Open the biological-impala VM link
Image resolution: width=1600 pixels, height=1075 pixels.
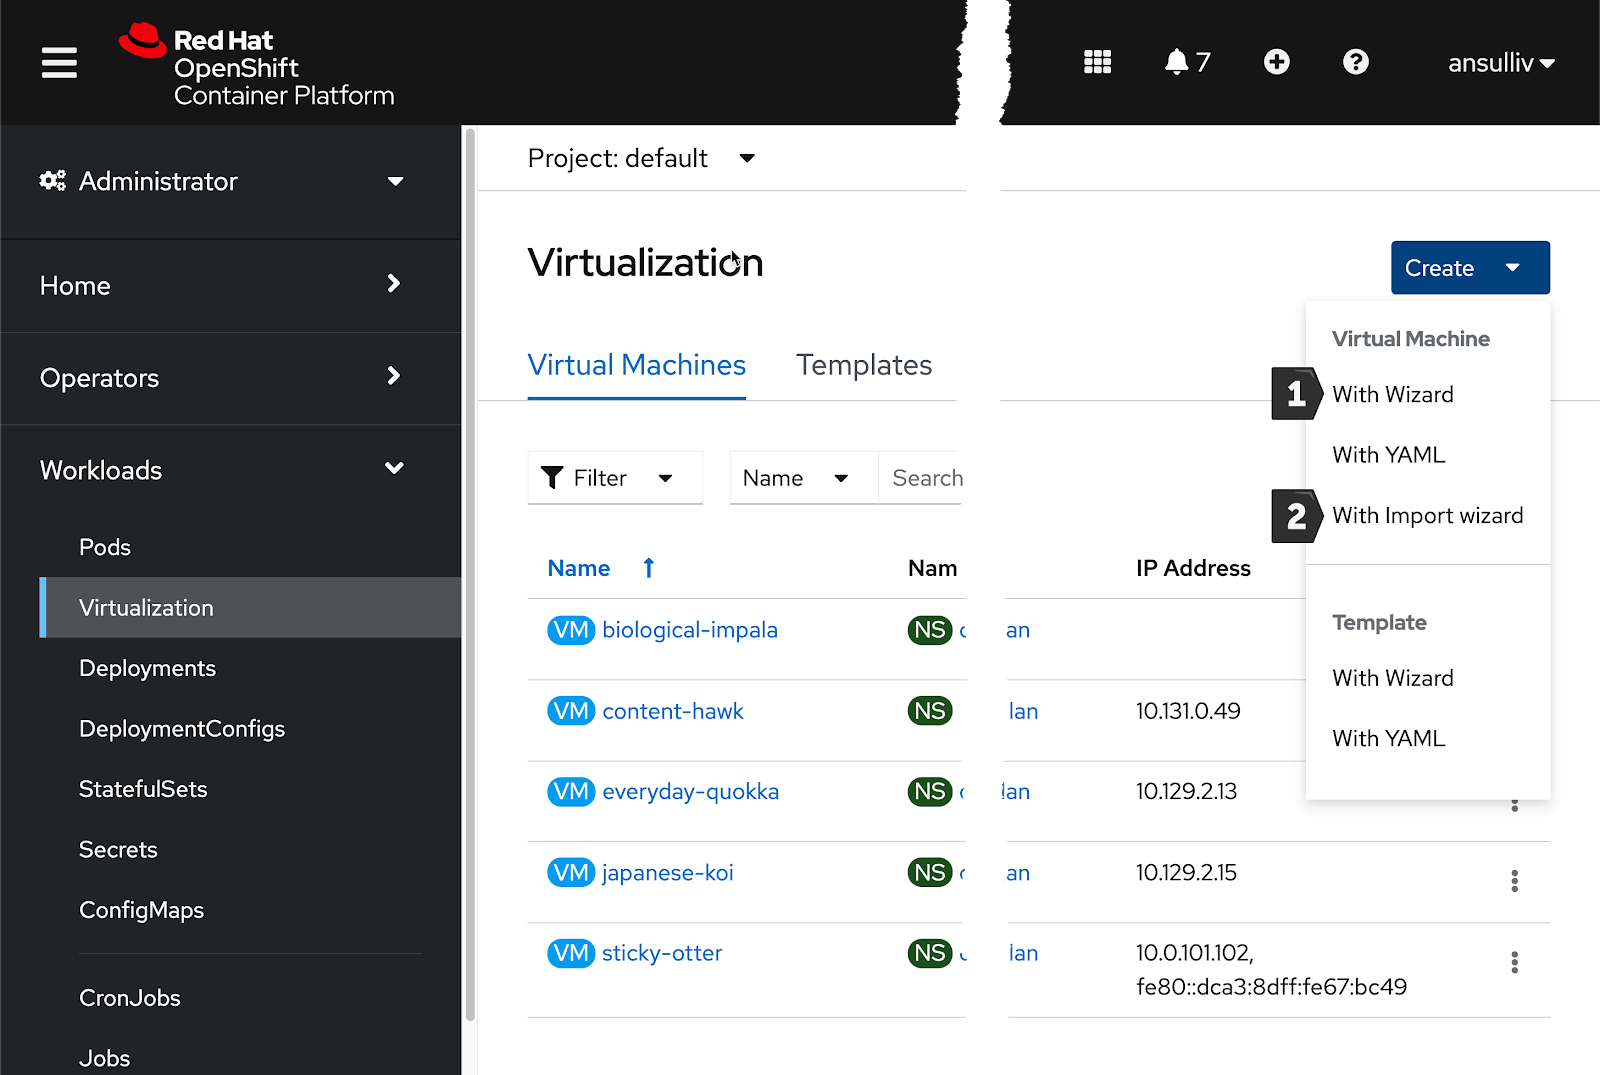[689, 630]
